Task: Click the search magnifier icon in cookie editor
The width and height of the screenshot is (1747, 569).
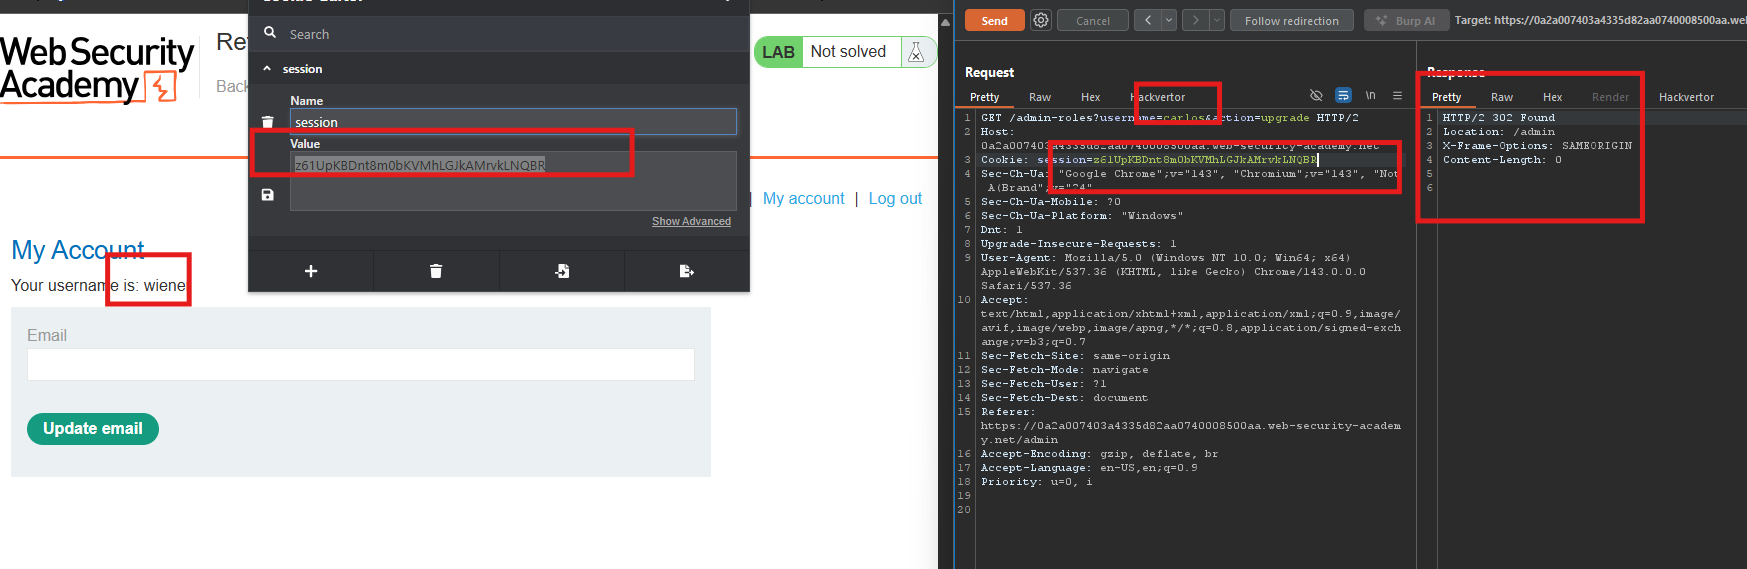Action: pos(270,33)
